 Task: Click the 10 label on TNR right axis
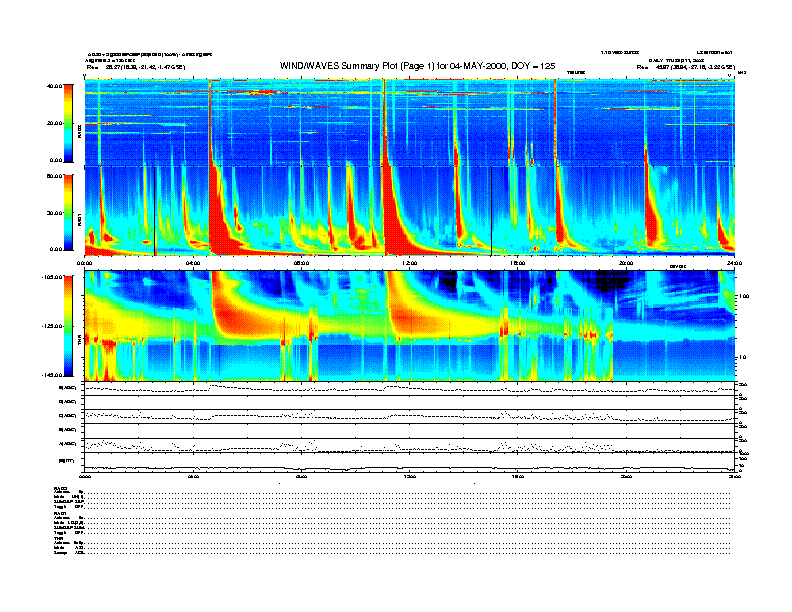tap(742, 358)
